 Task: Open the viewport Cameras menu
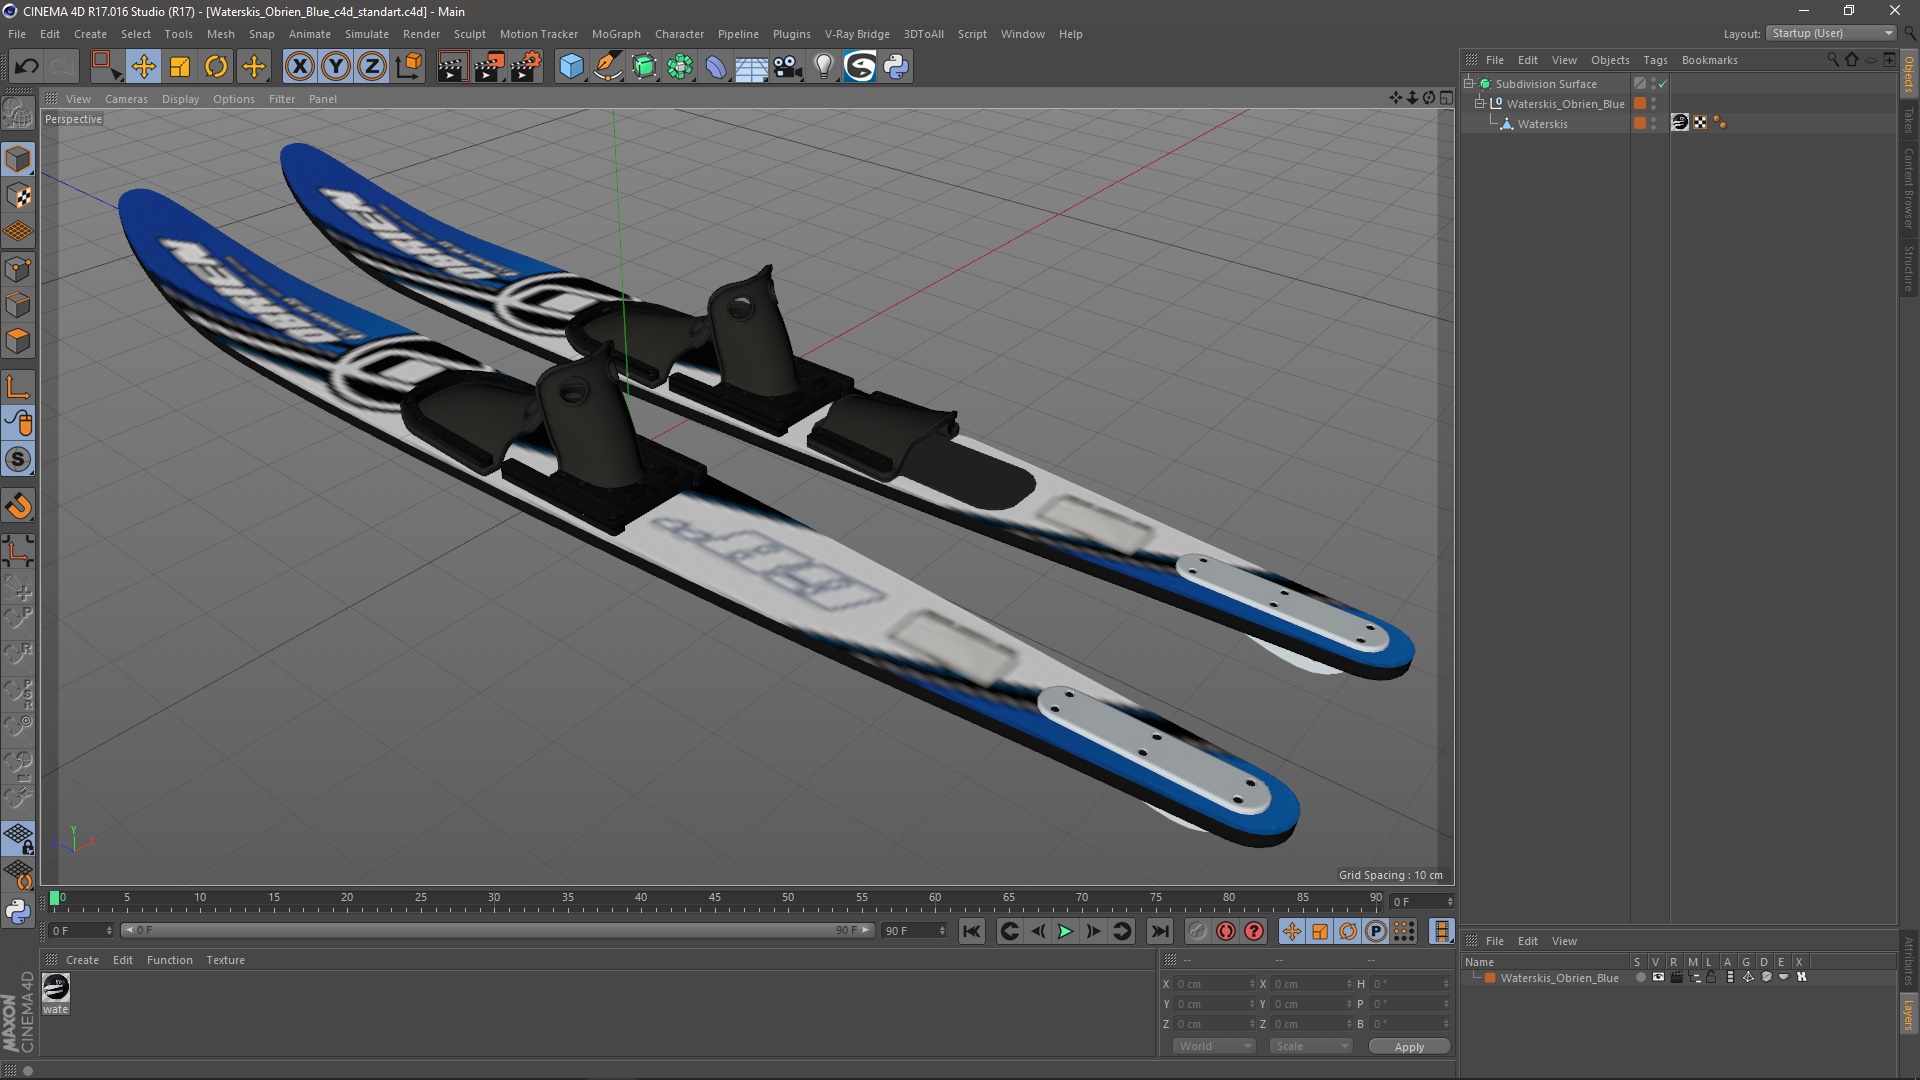pos(126,99)
